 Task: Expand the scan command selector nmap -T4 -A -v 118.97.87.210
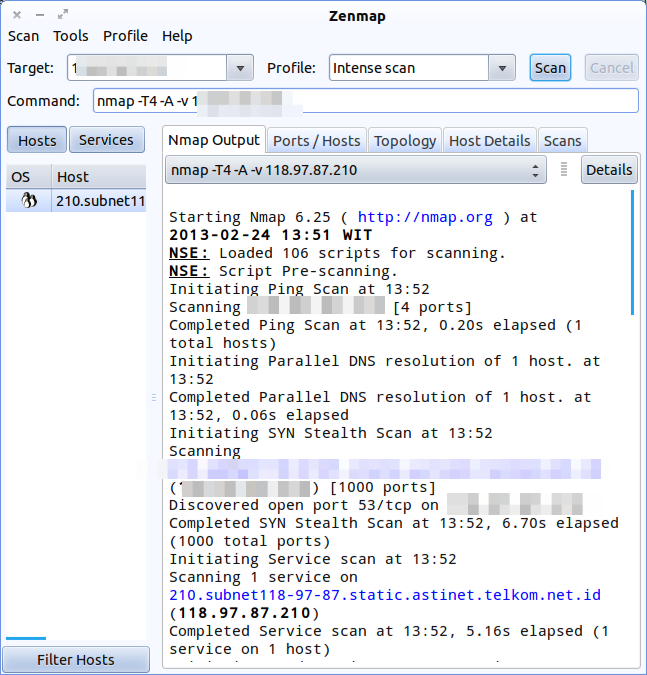point(356,170)
